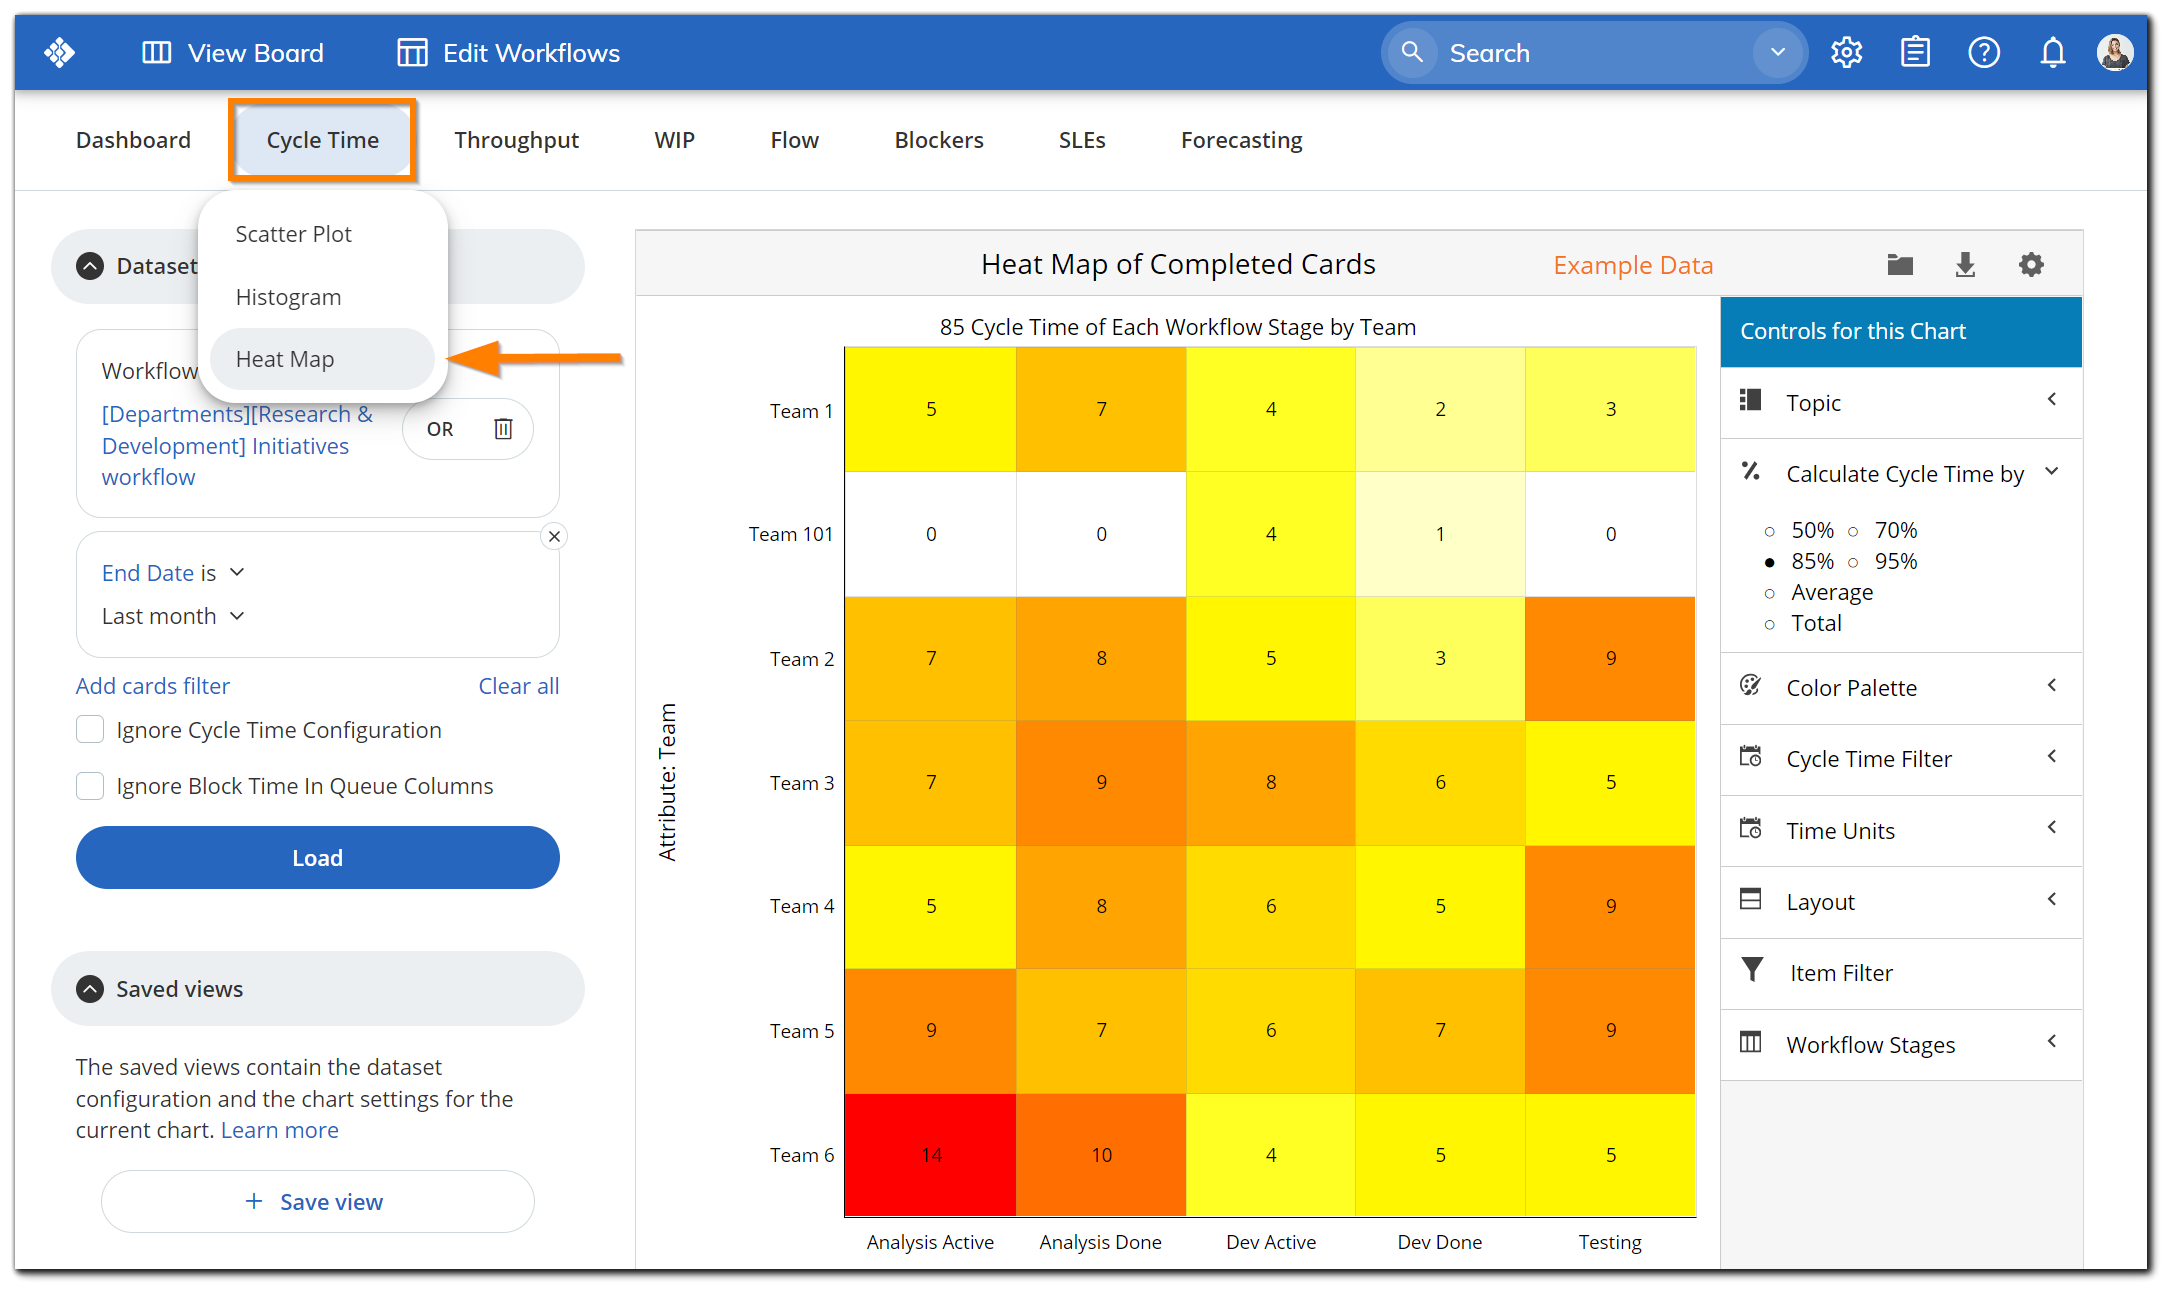This screenshot has width=2174, height=1296.
Task: Expand the Color Palette chevron
Action: pos(2052,686)
